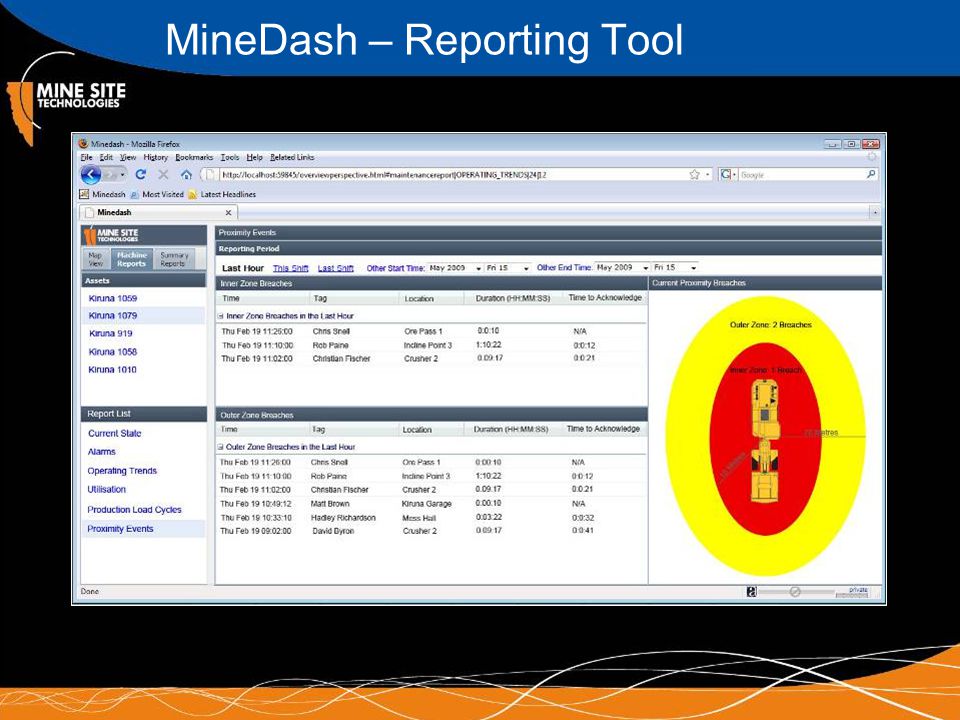This screenshot has width=960, height=720.
Task: Bookmark this page with the star icon
Action: [x=694, y=174]
